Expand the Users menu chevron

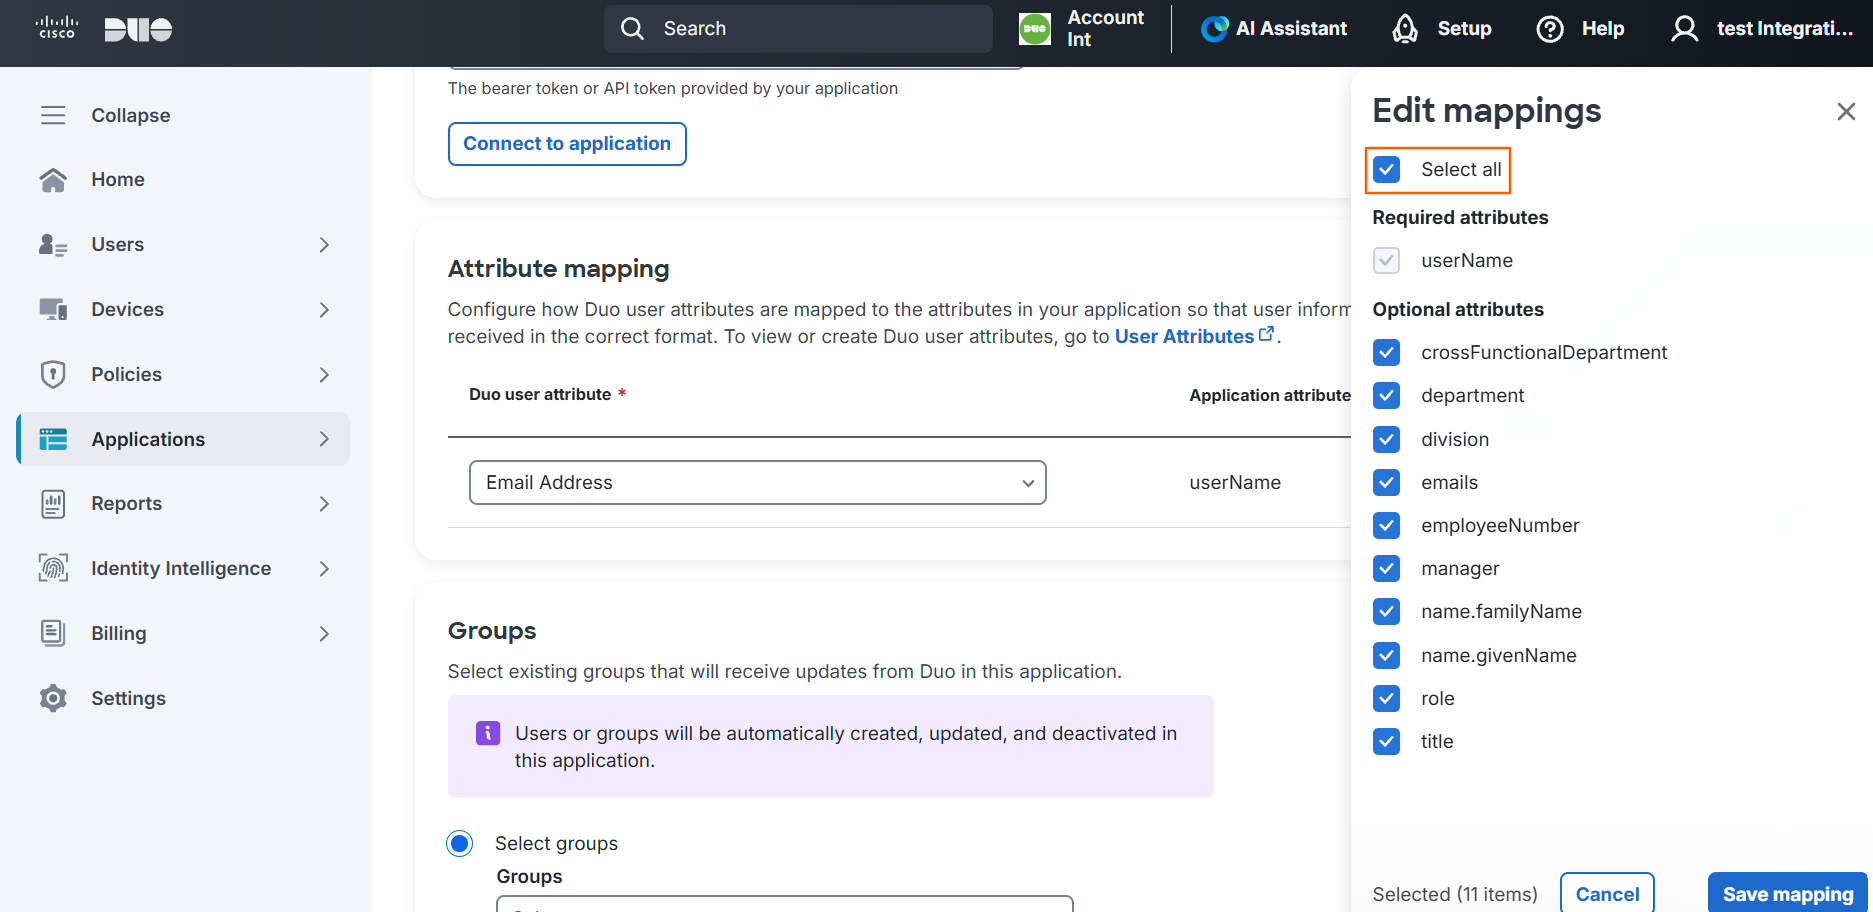[x=324, y=245]
